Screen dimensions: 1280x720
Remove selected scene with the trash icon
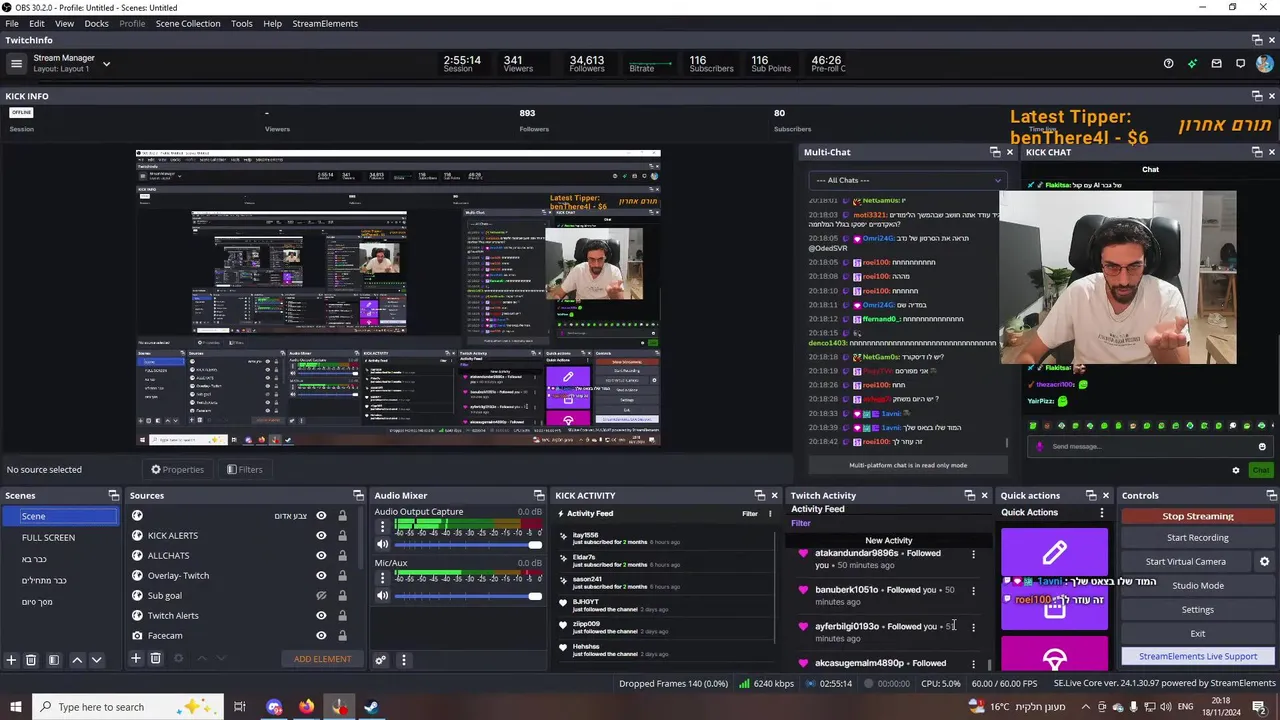(31, 660)
